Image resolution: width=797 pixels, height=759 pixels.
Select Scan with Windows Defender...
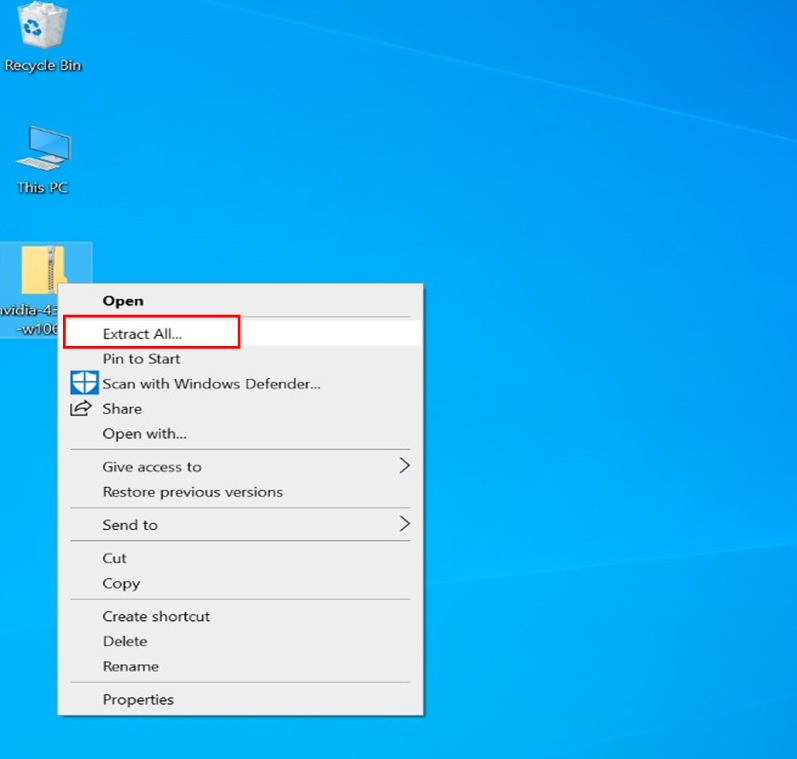[x=240, y=383]
